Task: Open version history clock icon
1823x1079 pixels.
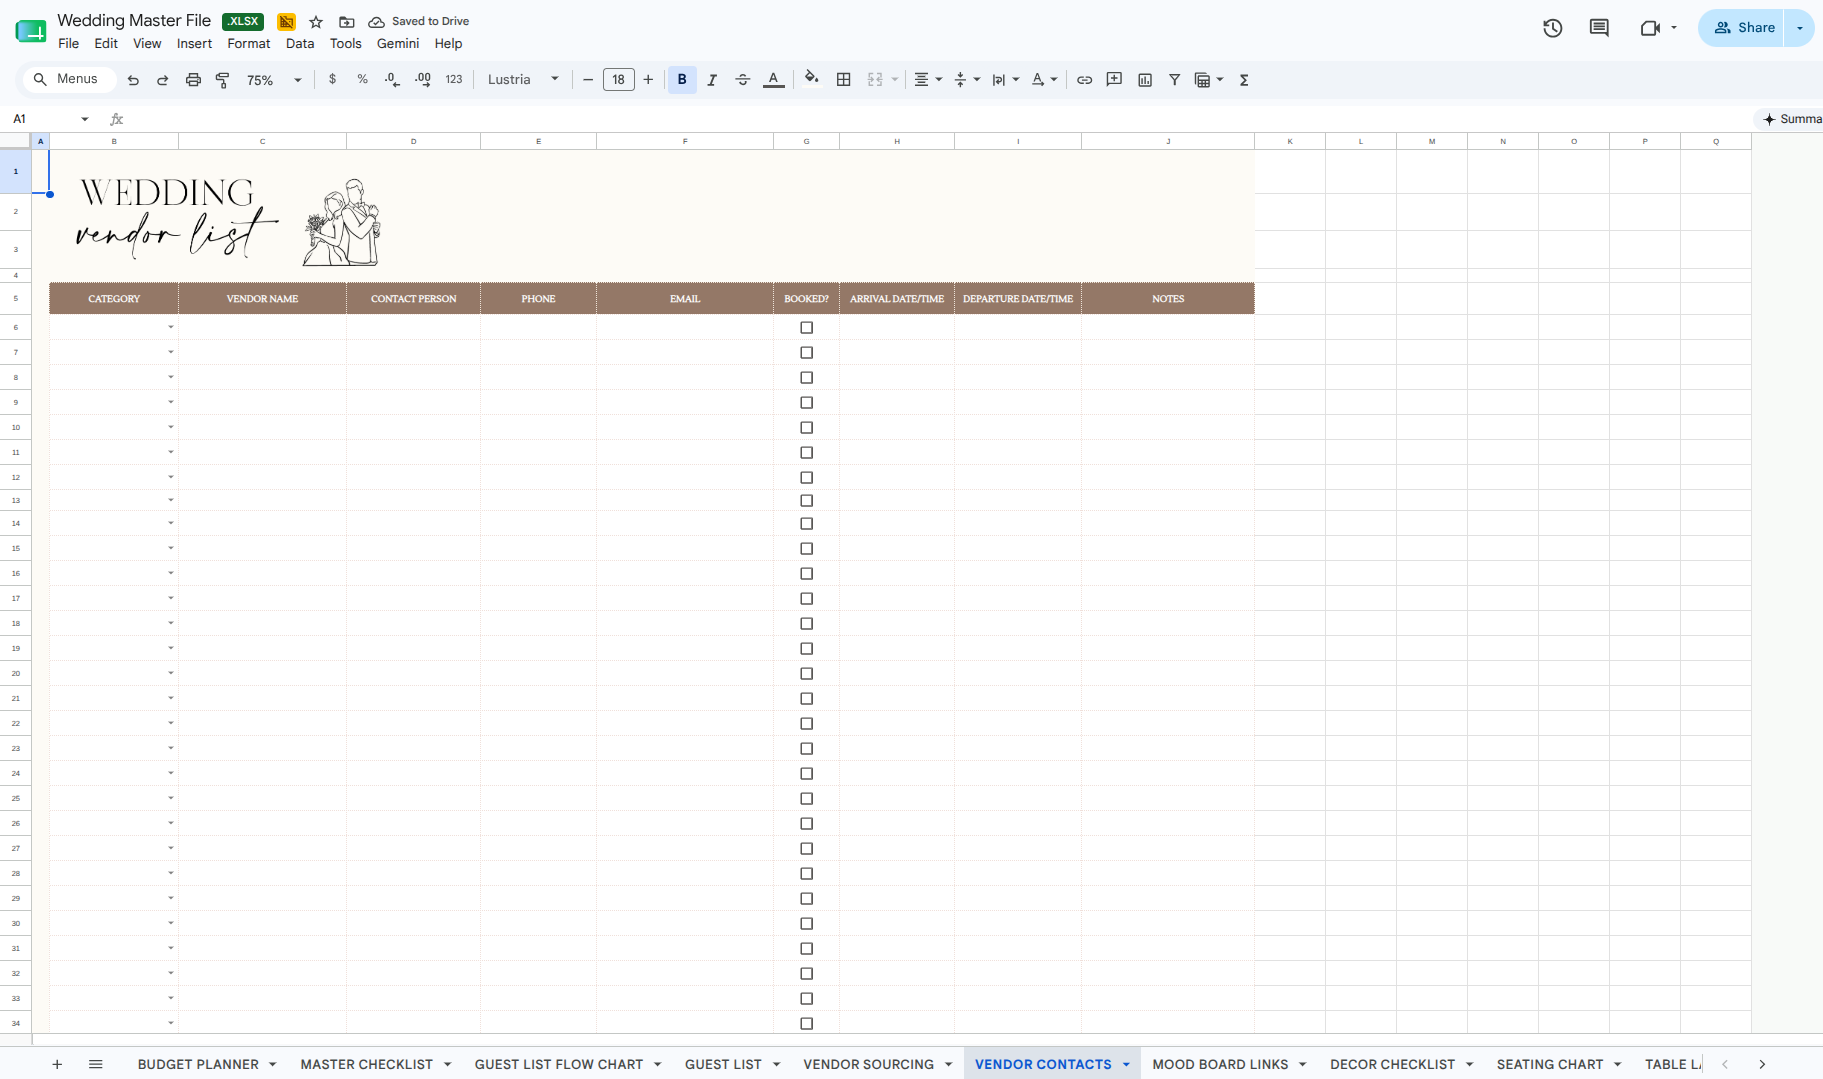Action: (x=1552, y=28)
